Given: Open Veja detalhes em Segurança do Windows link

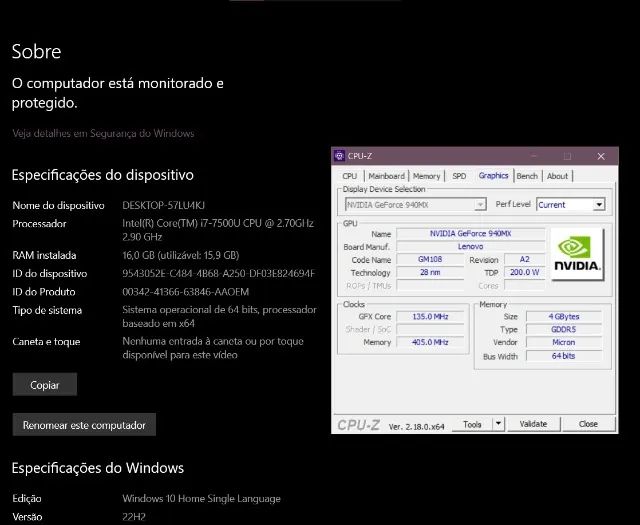Looking at the screenshot, I should 103,133.
